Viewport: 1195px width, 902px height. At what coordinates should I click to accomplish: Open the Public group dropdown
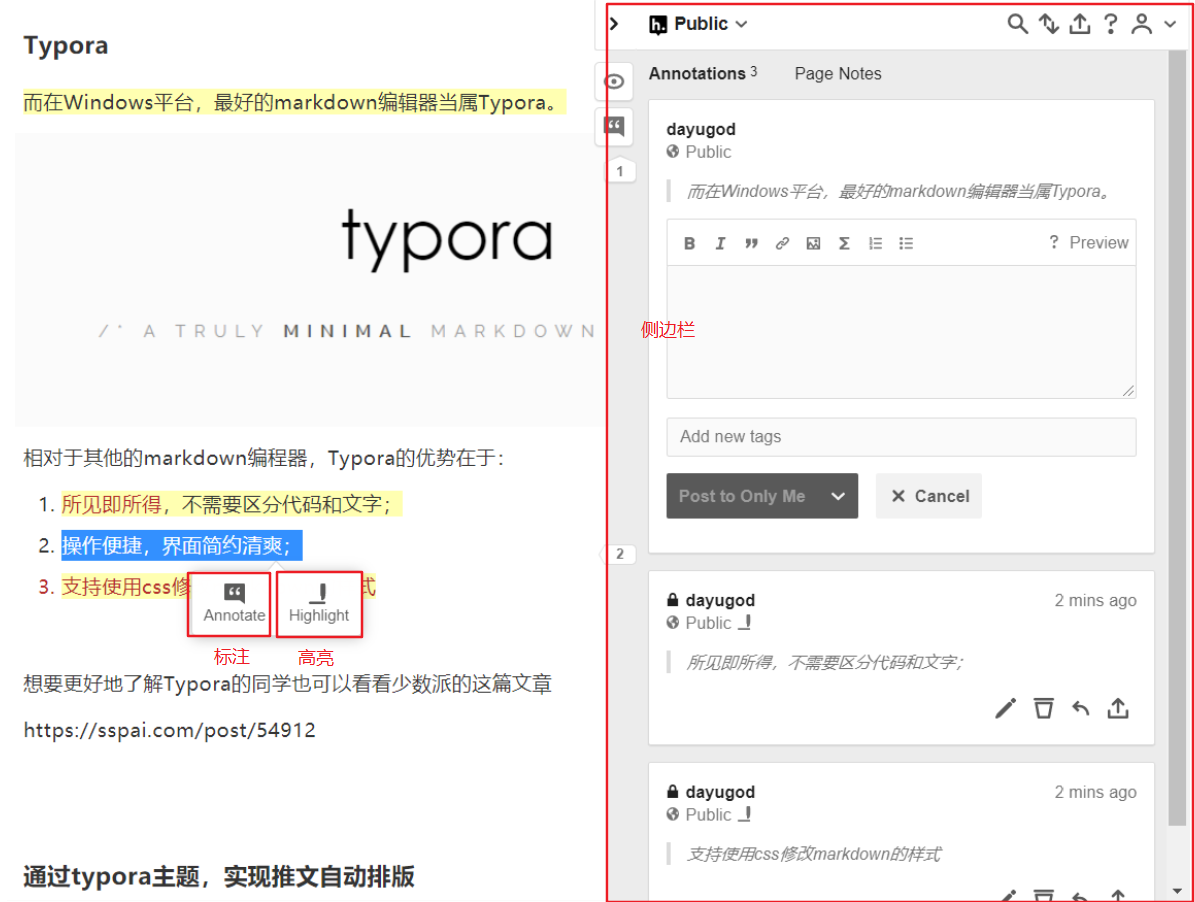tap(698, 24)
